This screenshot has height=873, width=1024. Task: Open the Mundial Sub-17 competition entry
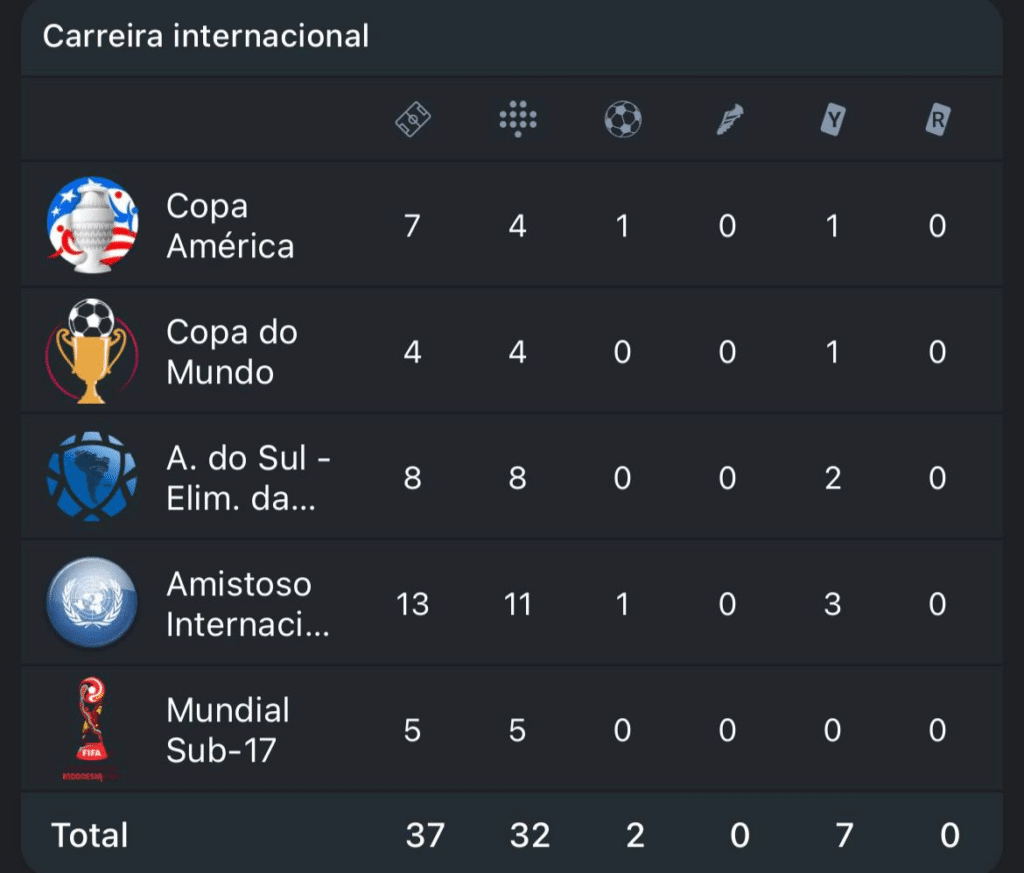tap(228, 730)
